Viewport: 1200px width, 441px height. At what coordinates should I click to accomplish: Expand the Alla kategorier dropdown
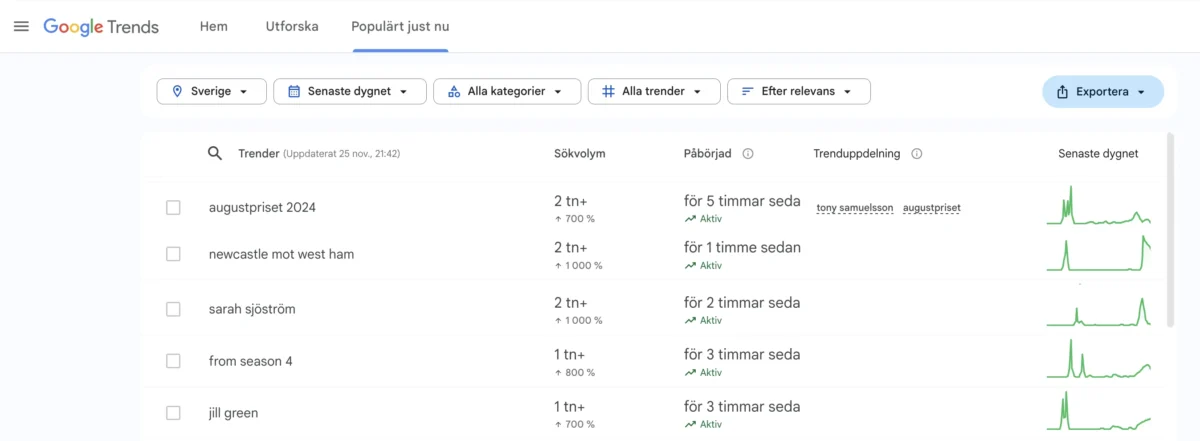coord(507,91)
